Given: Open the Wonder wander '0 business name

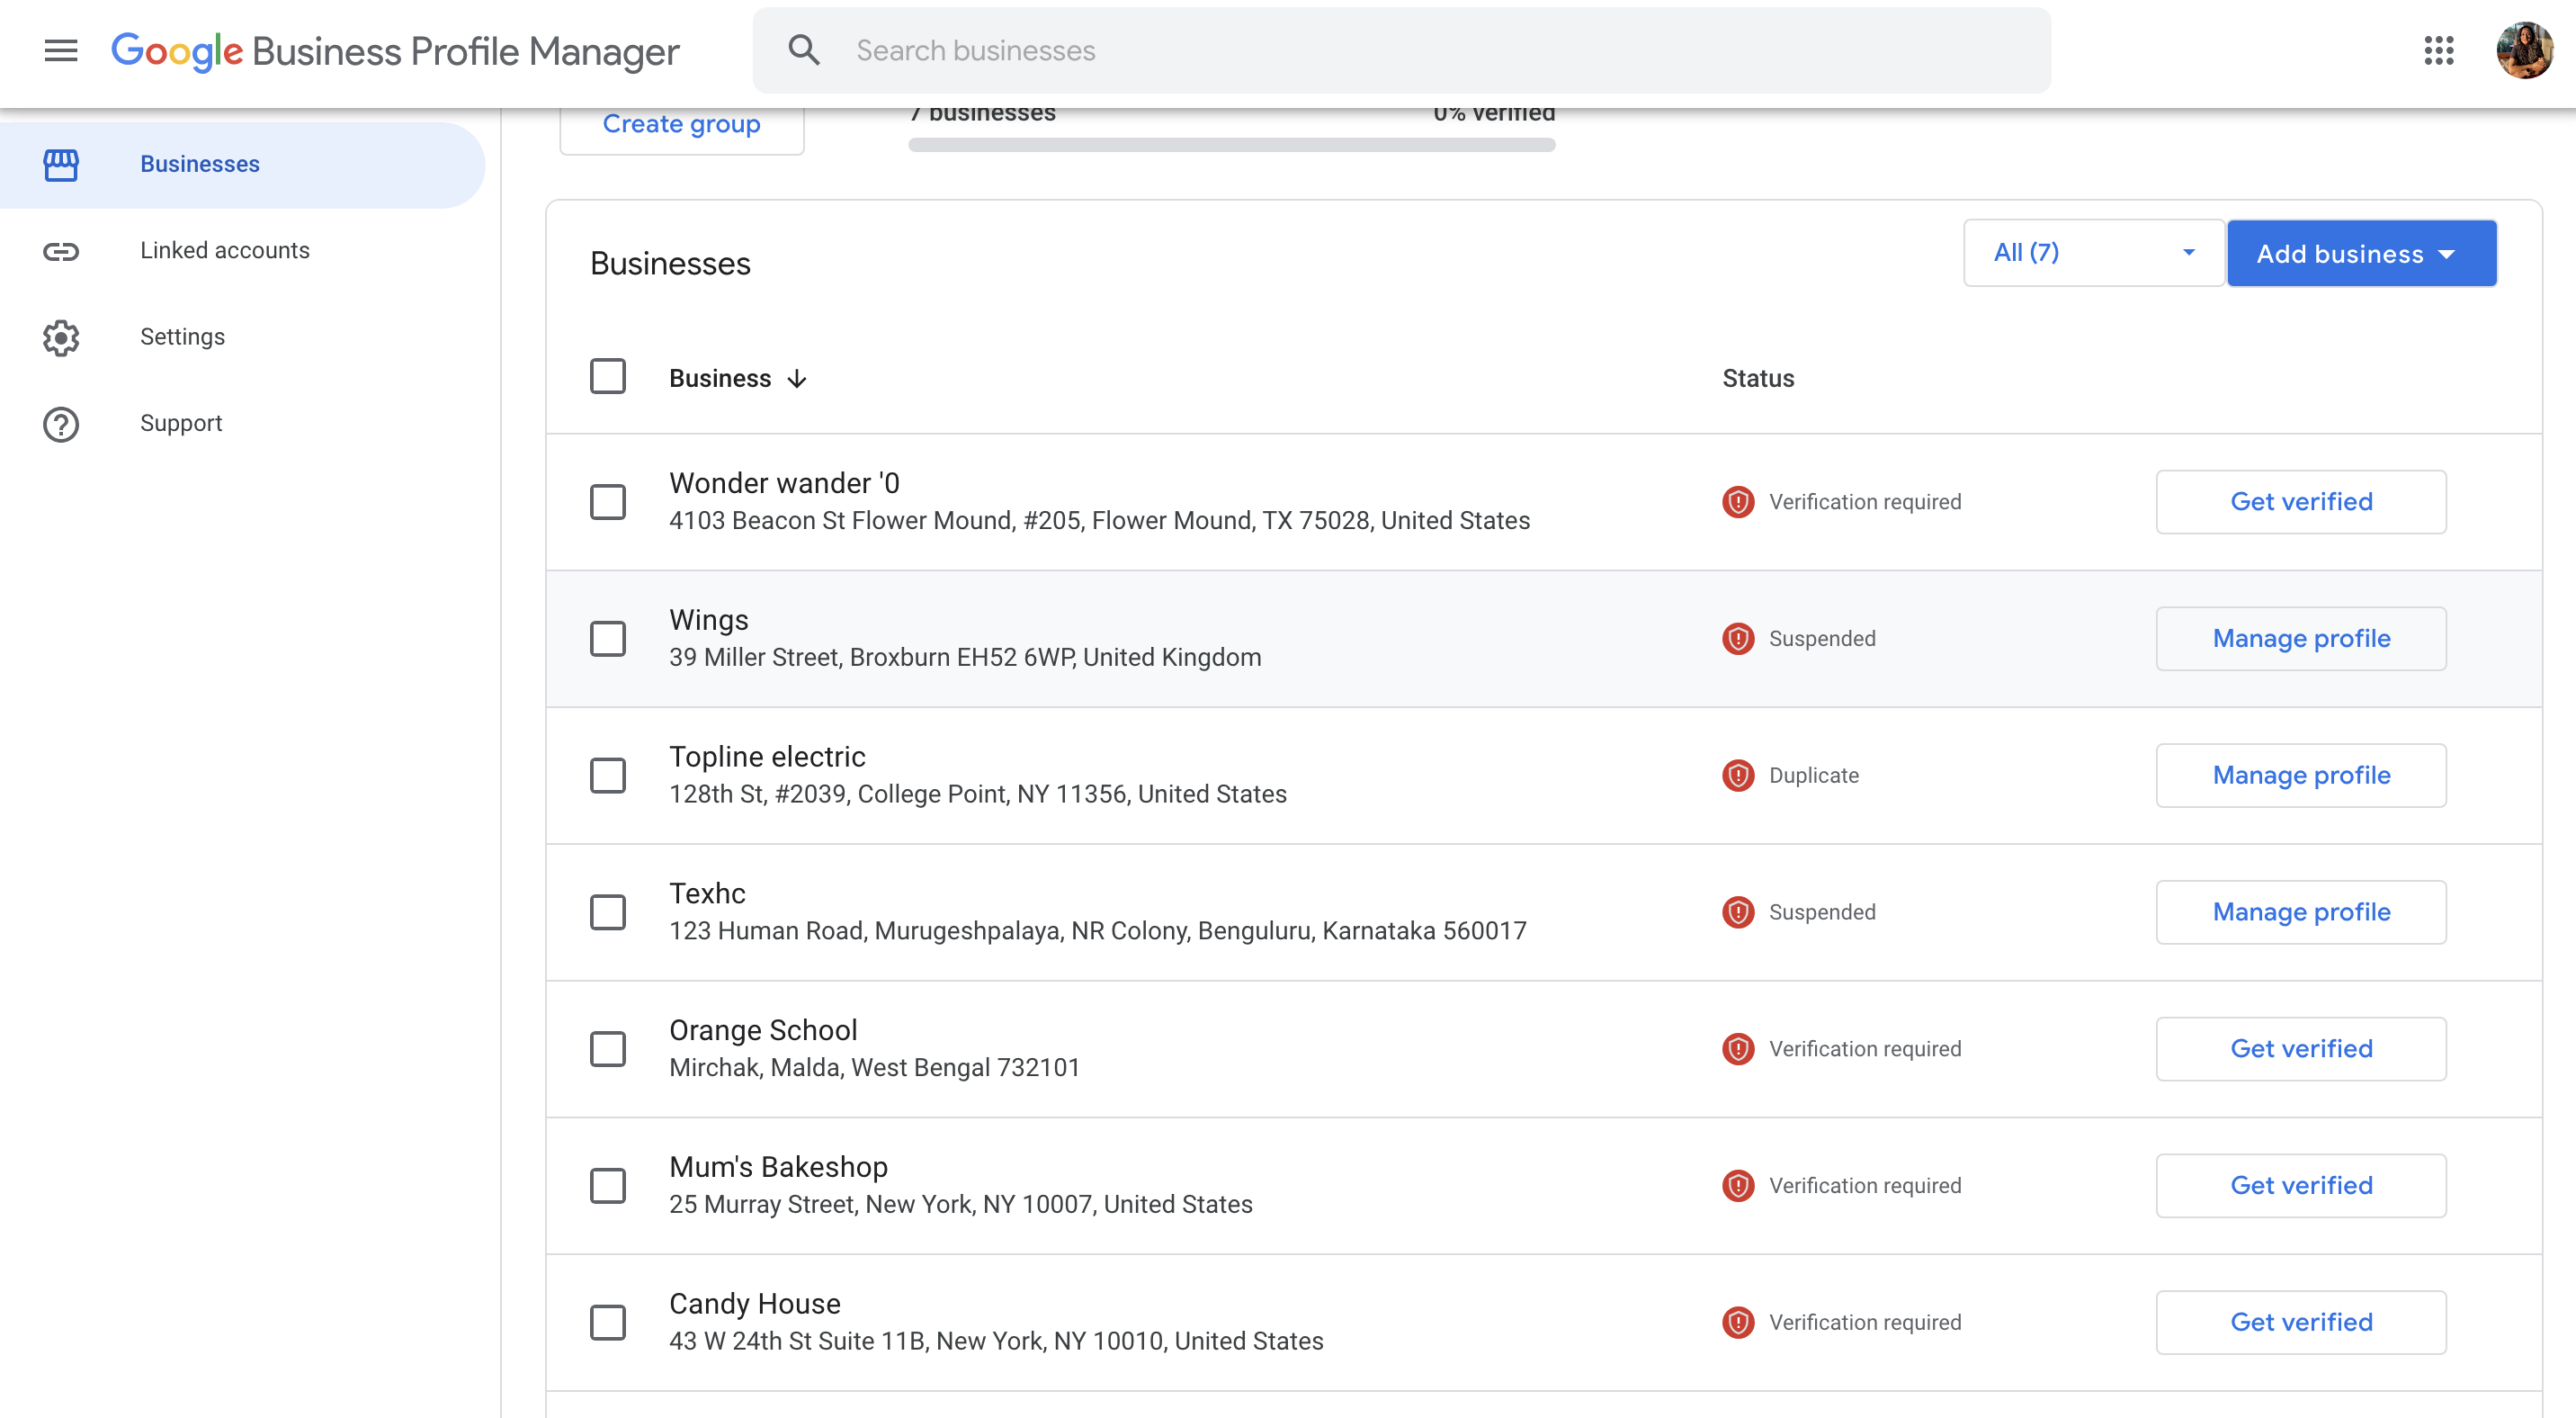Looking at the screenshot, I should point(784,484).
